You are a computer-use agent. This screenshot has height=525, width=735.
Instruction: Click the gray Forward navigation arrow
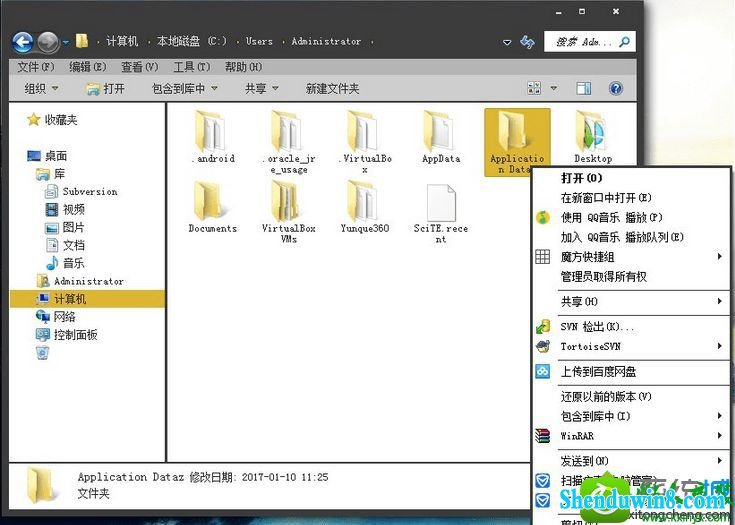(48, 42)
